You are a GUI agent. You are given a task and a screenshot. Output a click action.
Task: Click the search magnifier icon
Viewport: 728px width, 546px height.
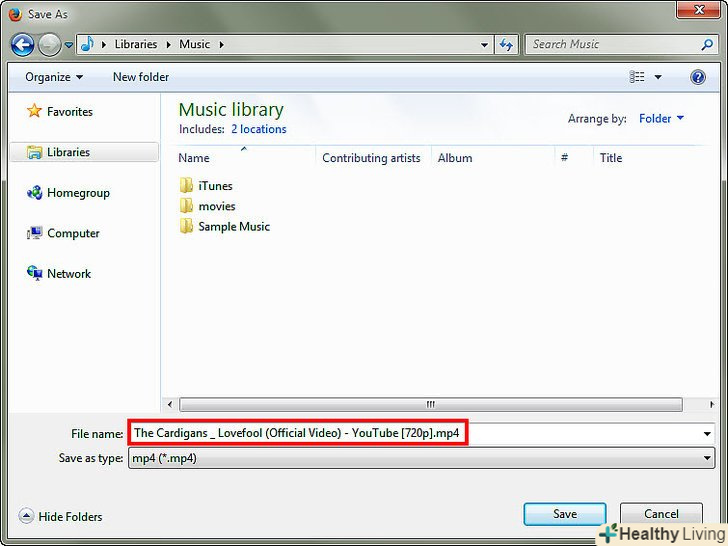tap(707, 45)
